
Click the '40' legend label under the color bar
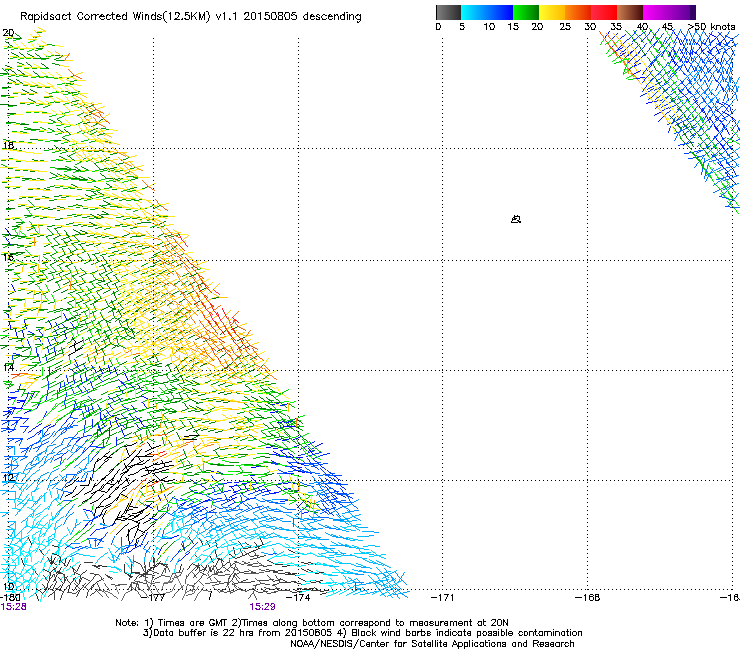pyautogui.click(x=642, y=27)
